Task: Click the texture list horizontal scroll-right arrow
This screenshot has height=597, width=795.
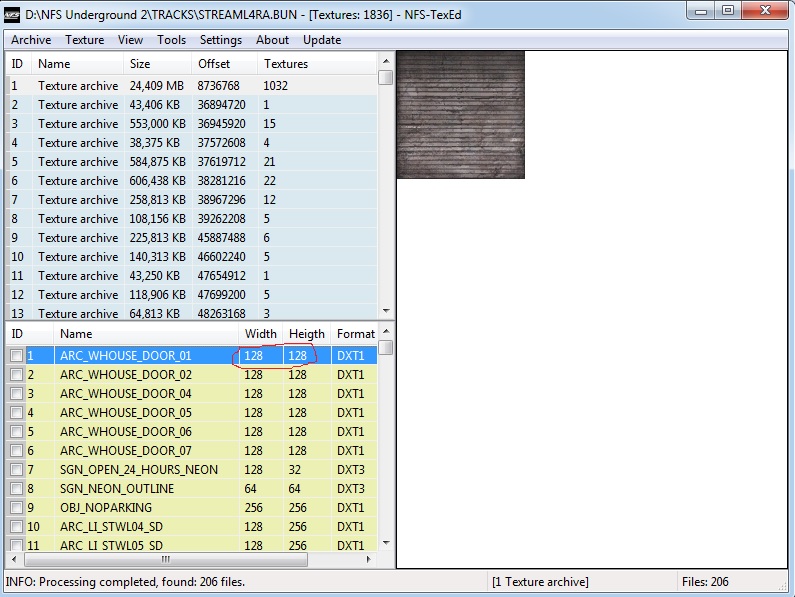Action: 369,559
